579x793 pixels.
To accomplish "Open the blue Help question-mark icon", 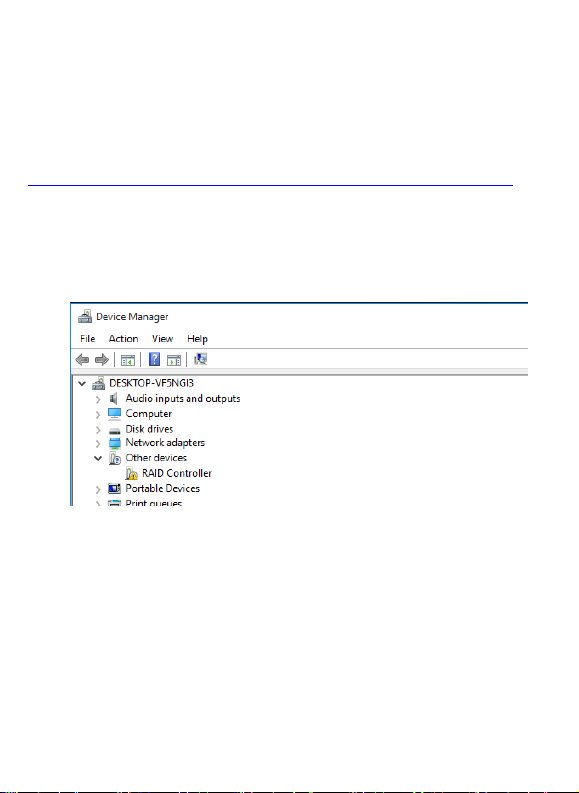I will [x=155, y=360].
